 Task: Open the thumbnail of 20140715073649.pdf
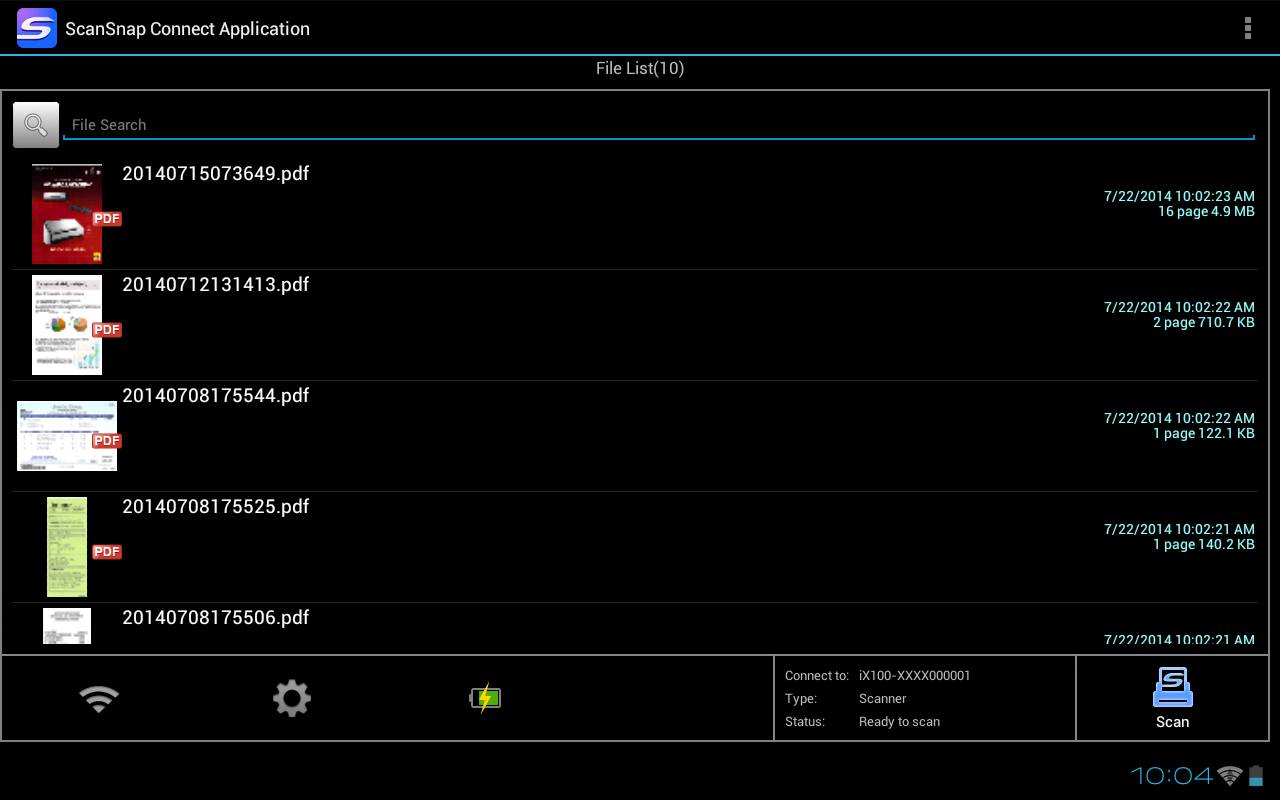pyautogui.click(x=67, y=214)
